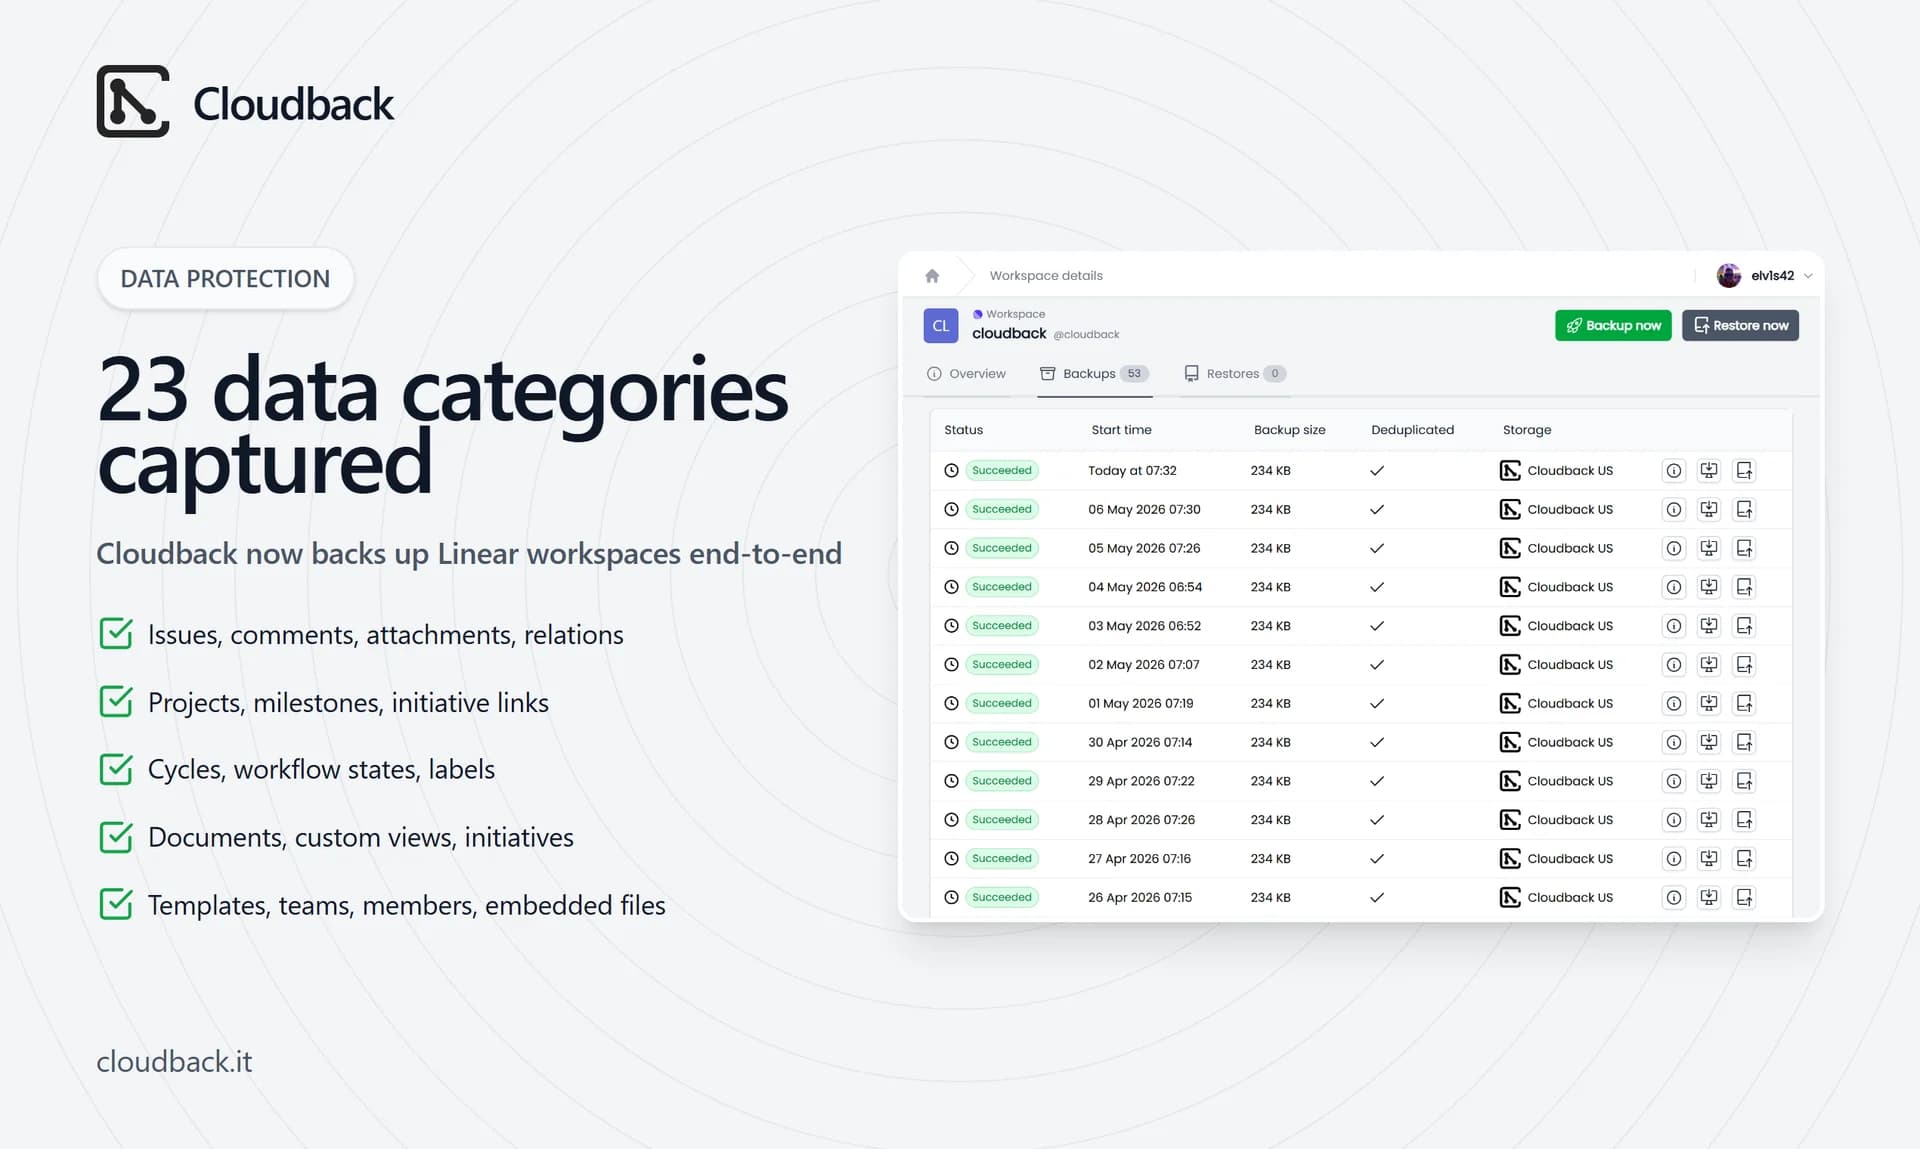Restore the 04 May 2026 06:54 backup
Viewport: 1920px width, 1149px height.
click(1744, 587)
